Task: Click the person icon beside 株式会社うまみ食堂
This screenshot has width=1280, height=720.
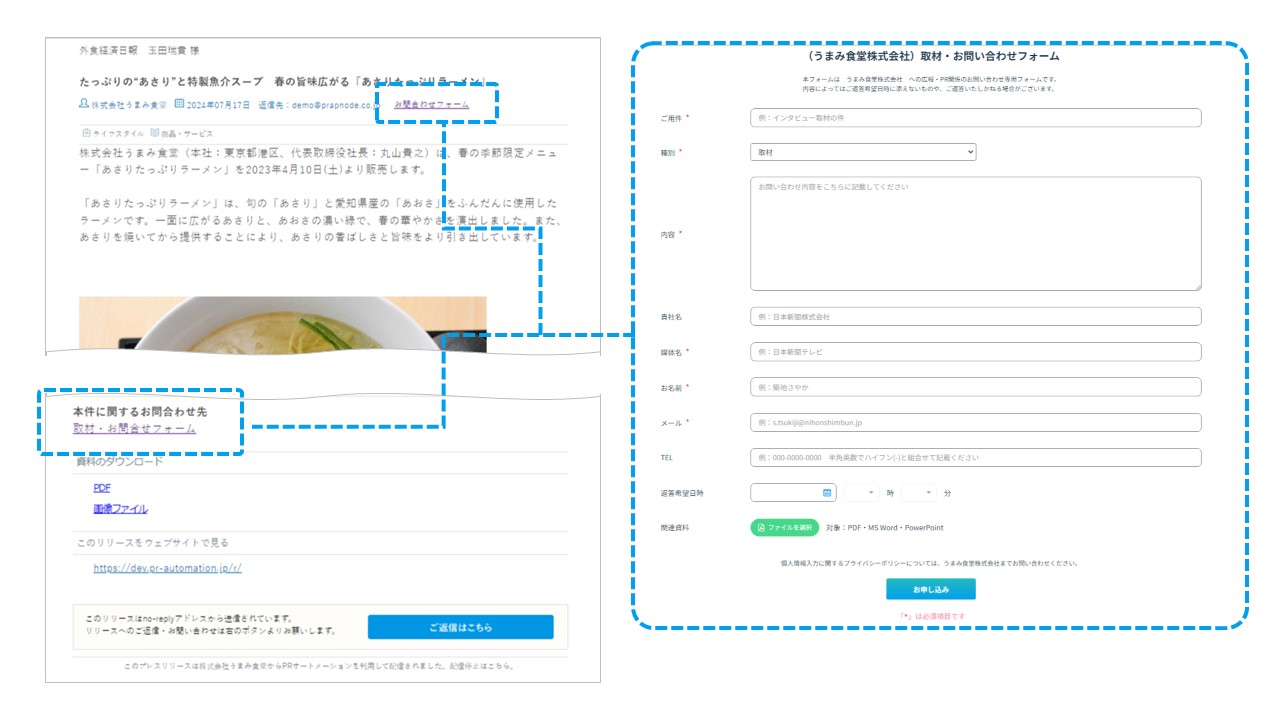Action: tap(84, 104)
